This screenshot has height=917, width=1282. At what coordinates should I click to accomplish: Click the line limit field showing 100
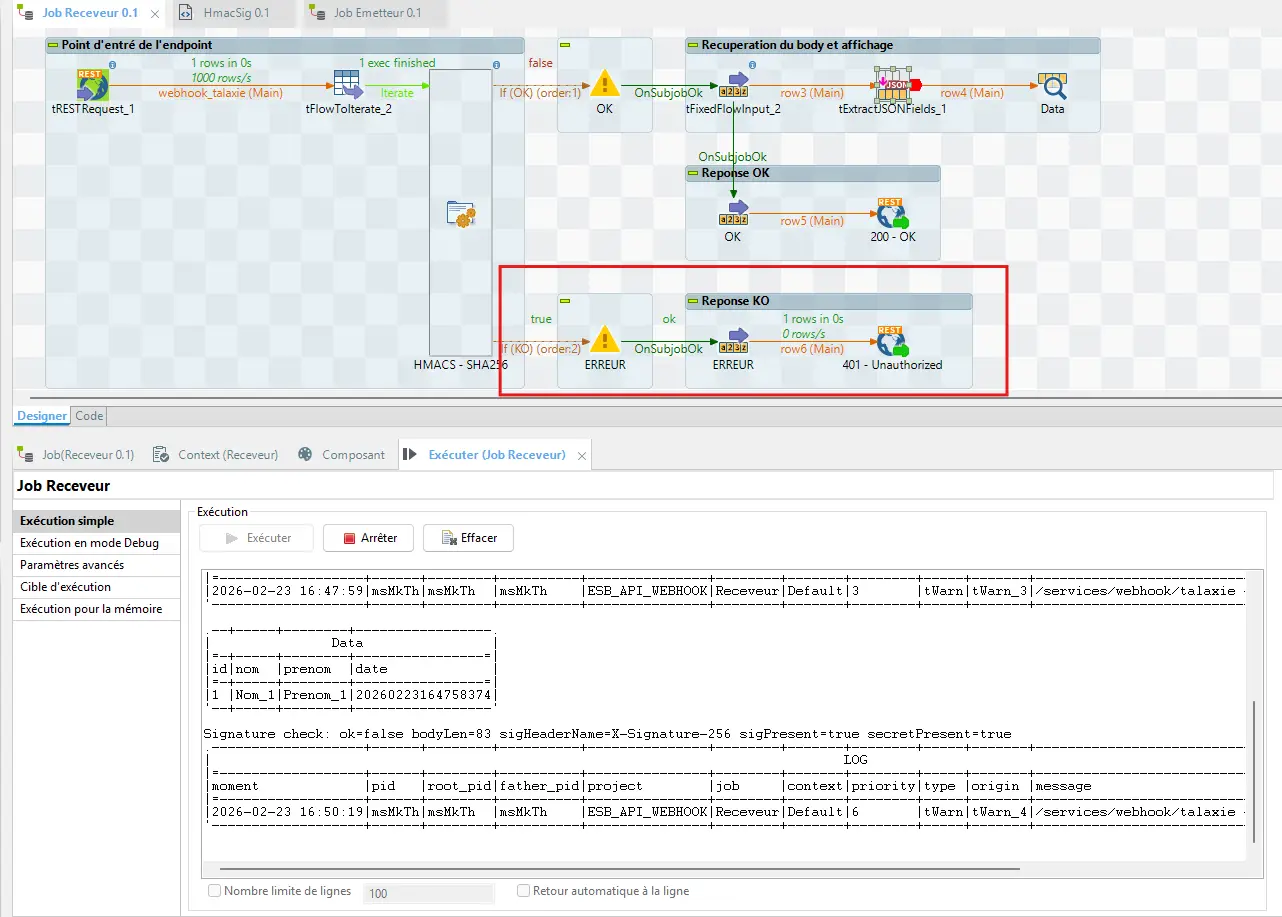coord(428,893)
